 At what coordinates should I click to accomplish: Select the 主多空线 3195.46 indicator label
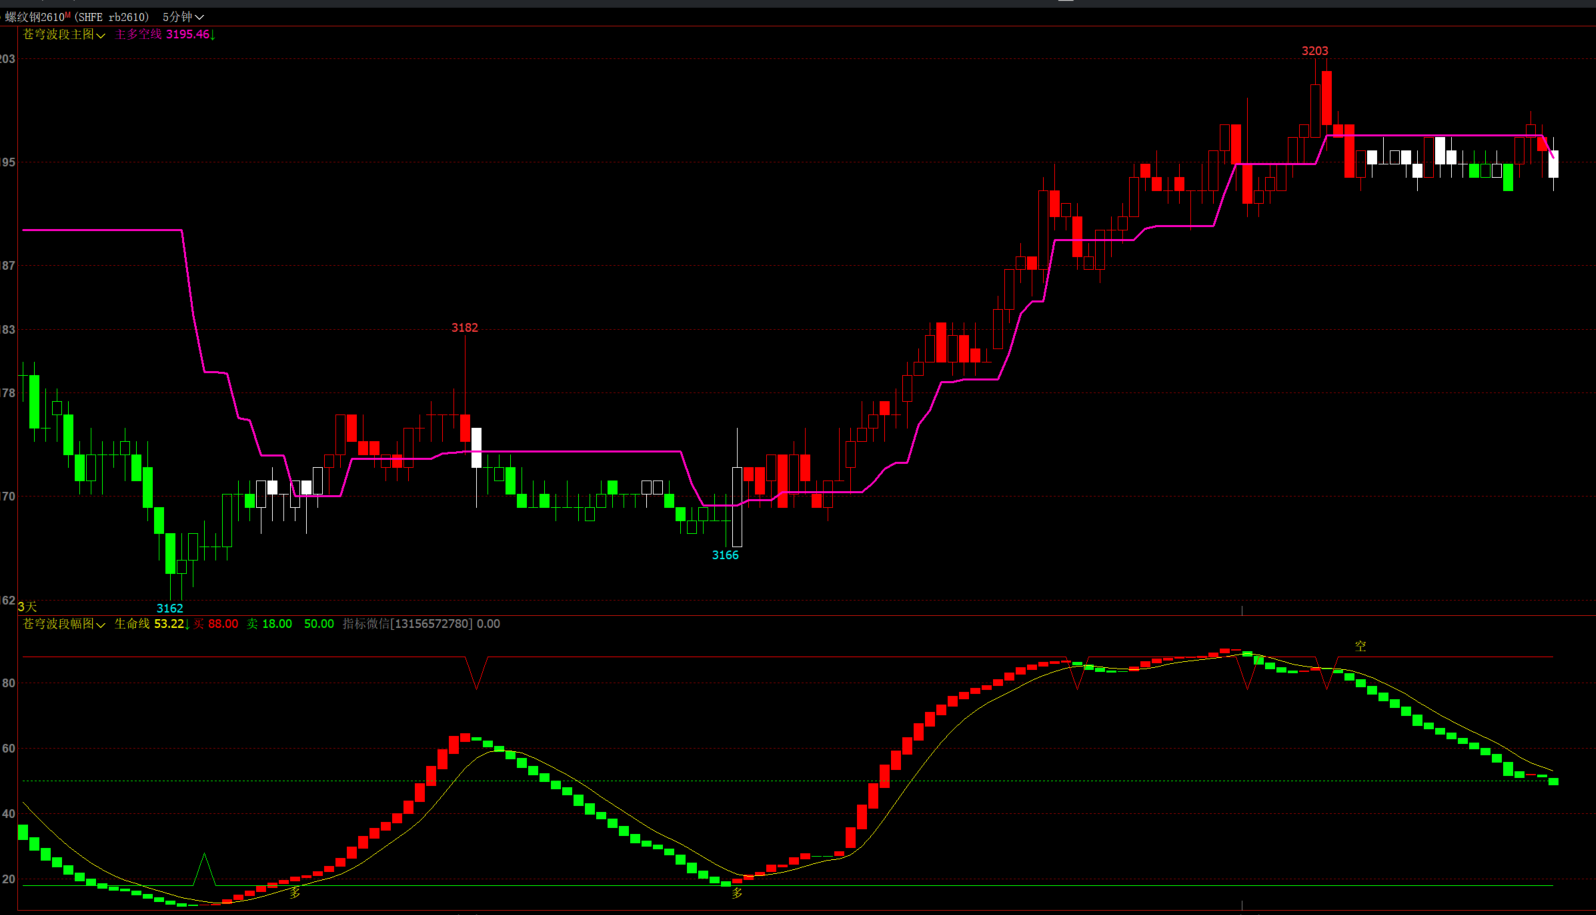point(164,35)
